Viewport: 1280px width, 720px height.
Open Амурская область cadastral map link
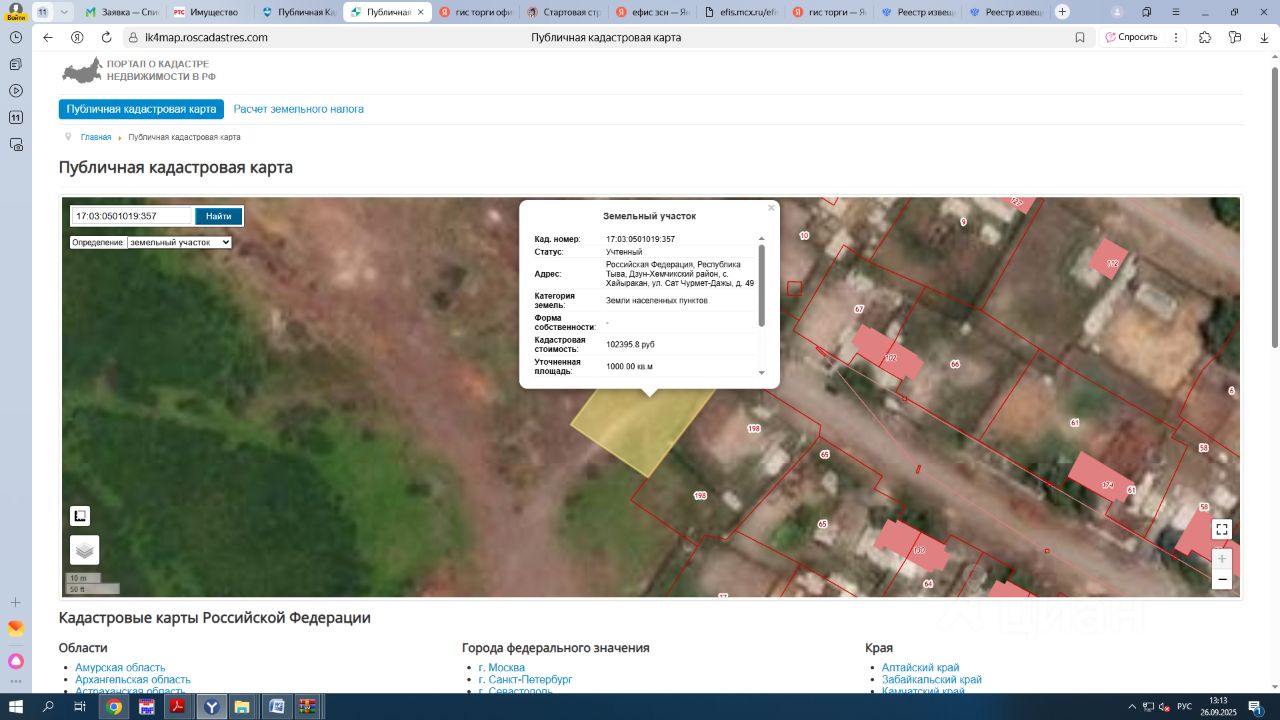pos(120,667)
